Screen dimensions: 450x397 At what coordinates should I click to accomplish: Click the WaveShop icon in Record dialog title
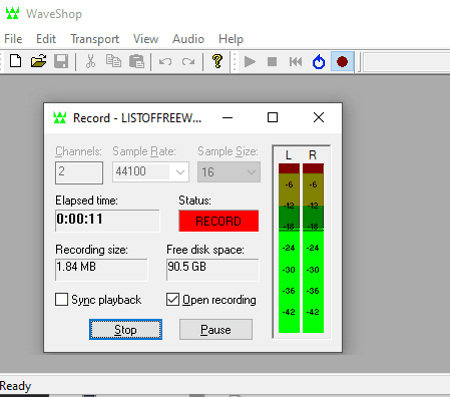coord(60,118)
